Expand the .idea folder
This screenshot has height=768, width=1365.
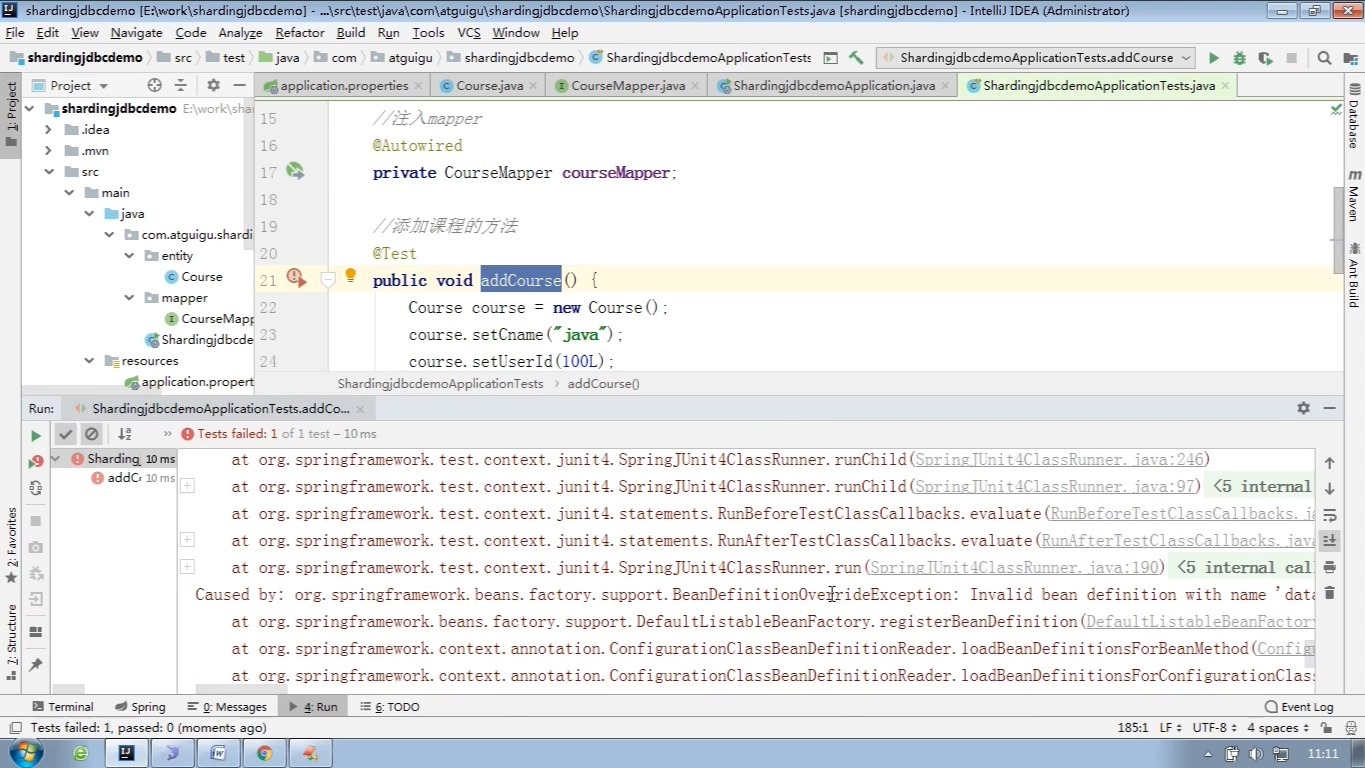coord(48,129)
